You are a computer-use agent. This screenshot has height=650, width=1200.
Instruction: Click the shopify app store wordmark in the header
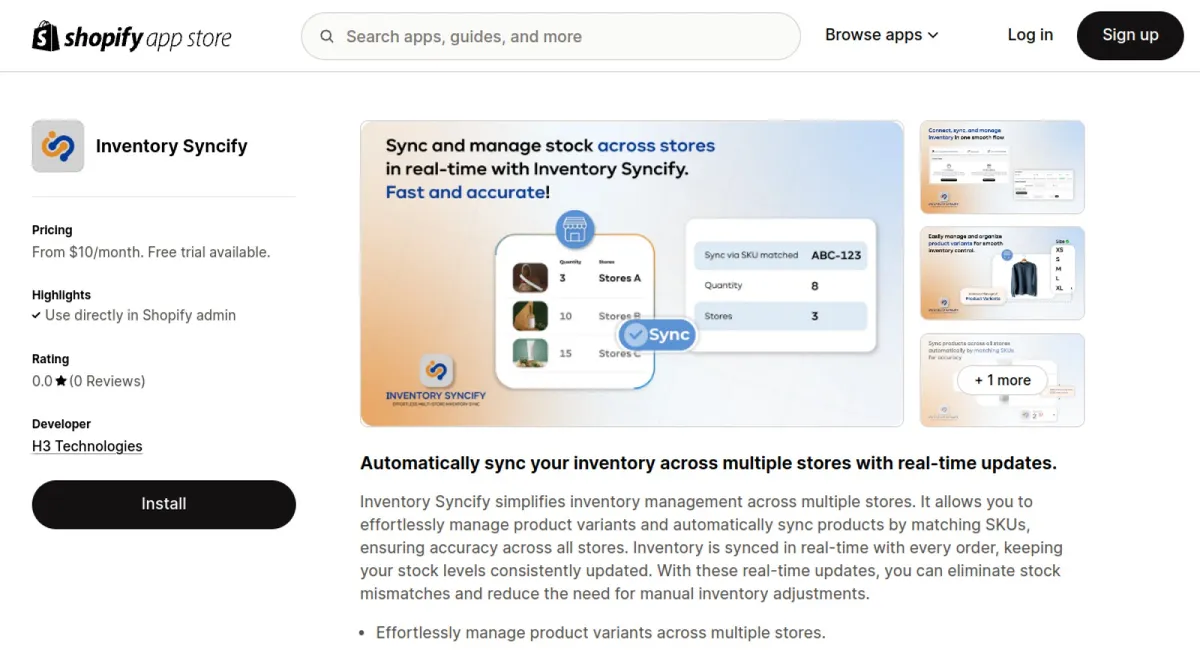point(147,36)
